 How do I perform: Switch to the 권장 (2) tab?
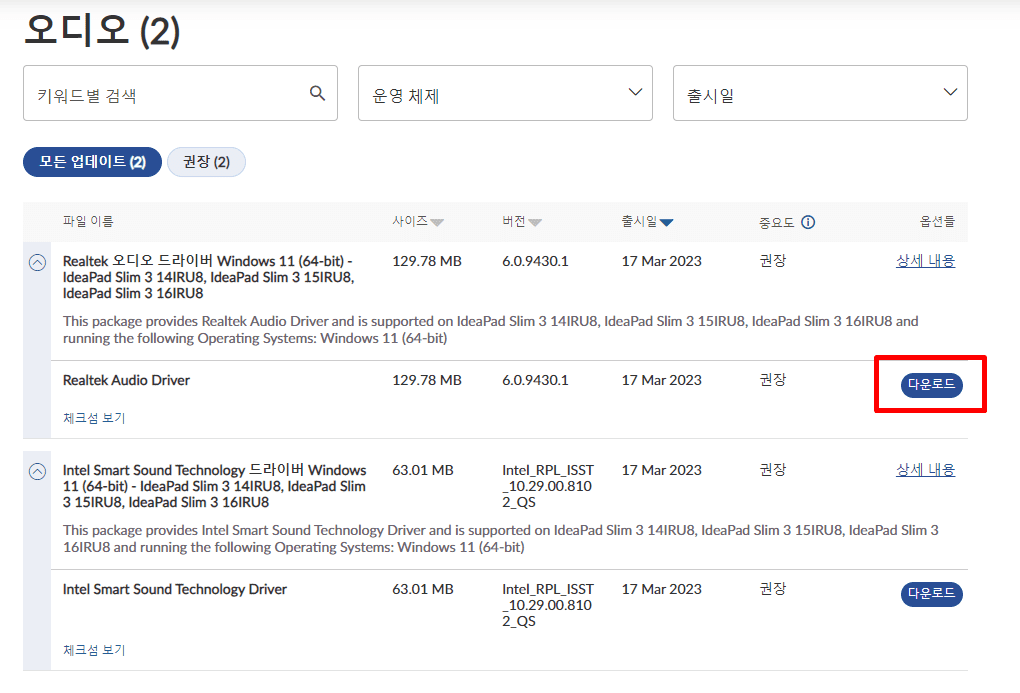click(x=206, y=162)
